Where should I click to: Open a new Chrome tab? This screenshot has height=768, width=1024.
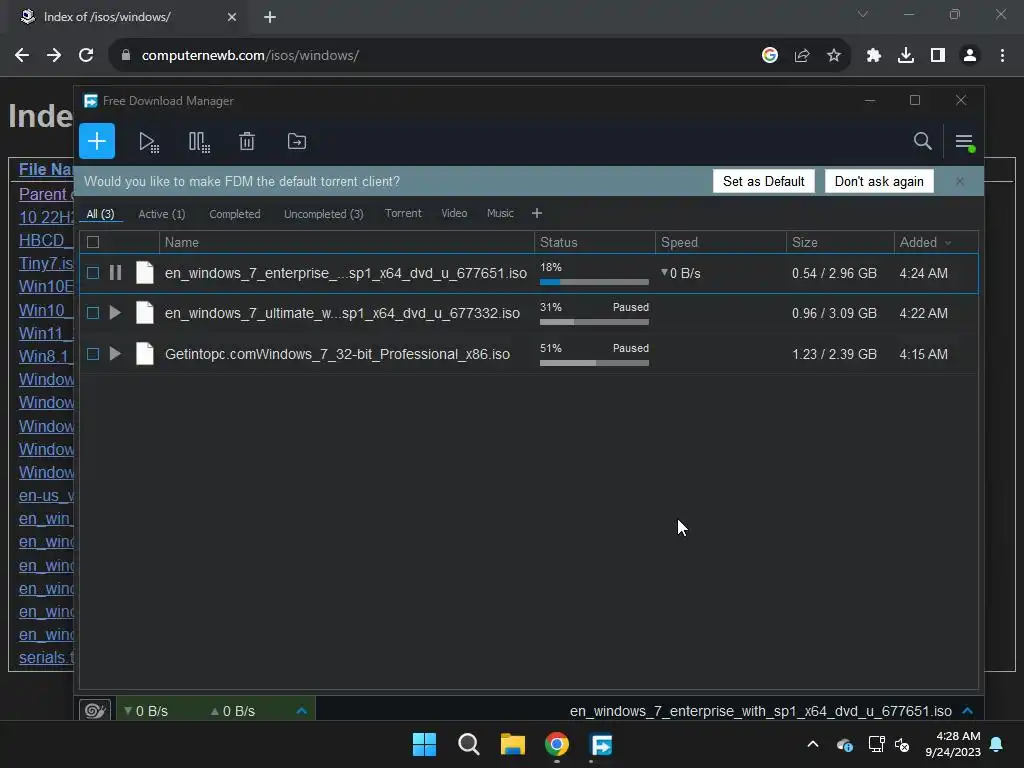270,17
